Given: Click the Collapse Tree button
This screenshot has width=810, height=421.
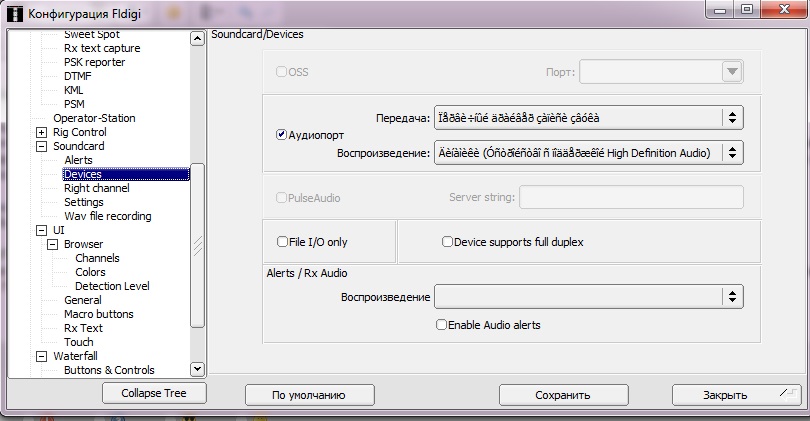Looking at the screenshot, I should click(x=153, y=394).
